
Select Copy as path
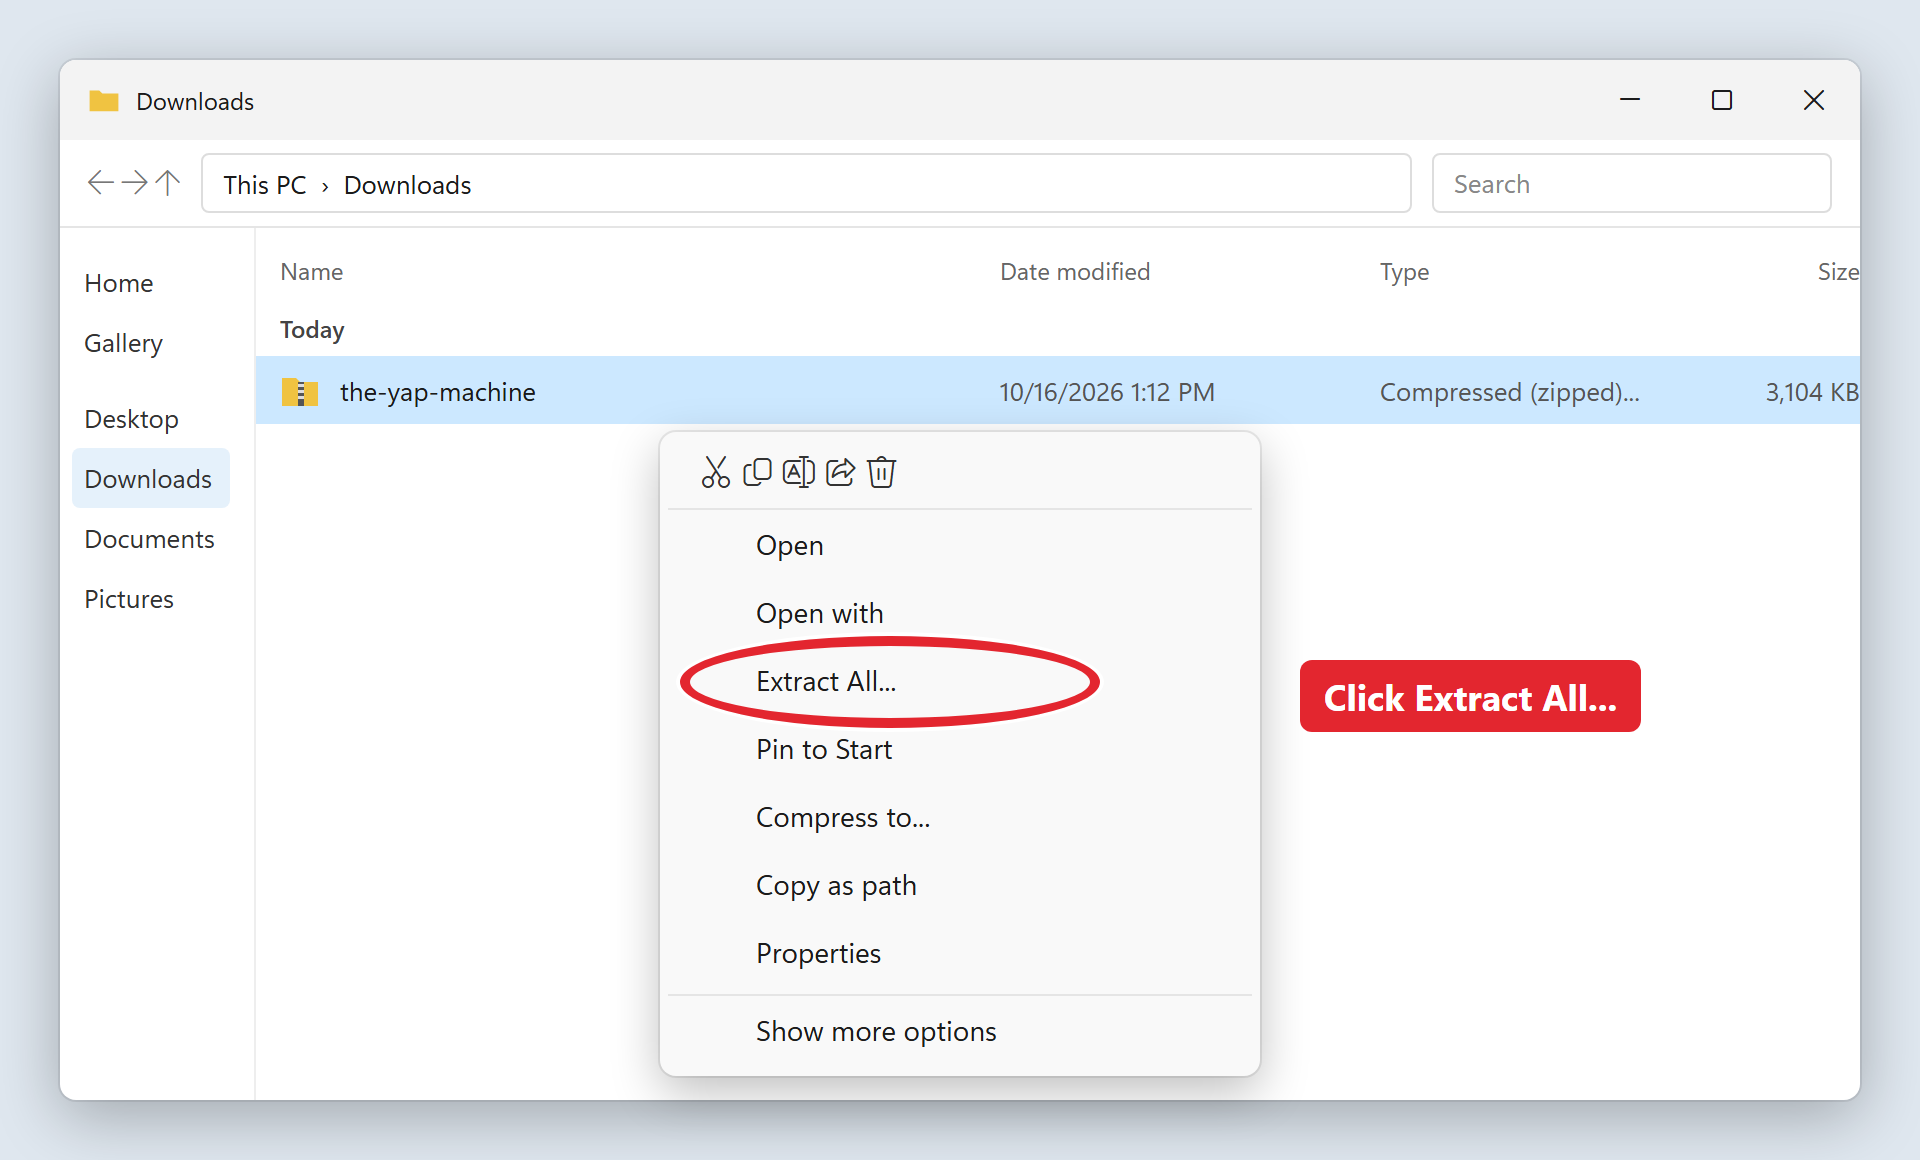tap(959, 885)
